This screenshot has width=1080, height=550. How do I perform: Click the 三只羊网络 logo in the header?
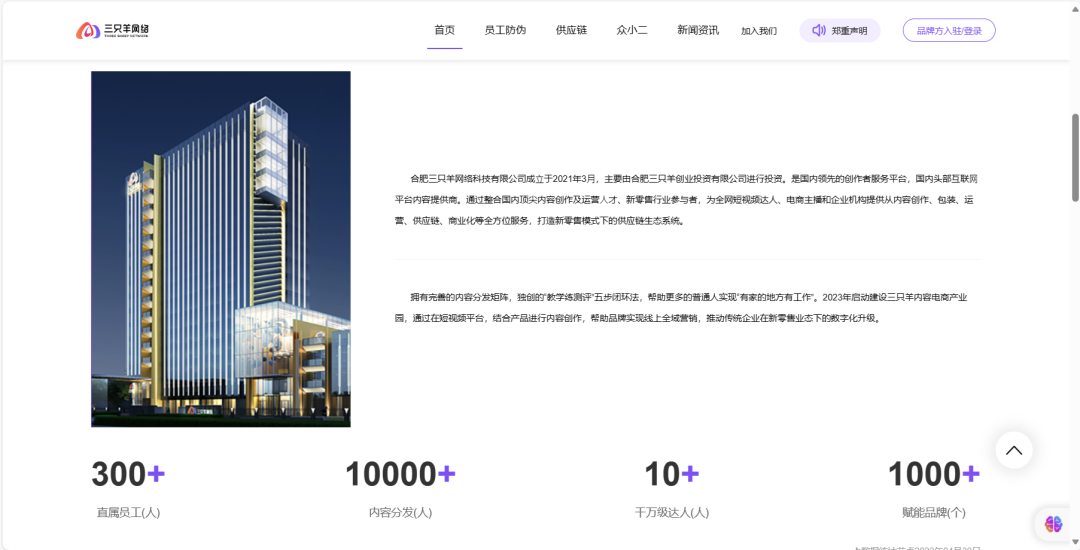[112, 30]
